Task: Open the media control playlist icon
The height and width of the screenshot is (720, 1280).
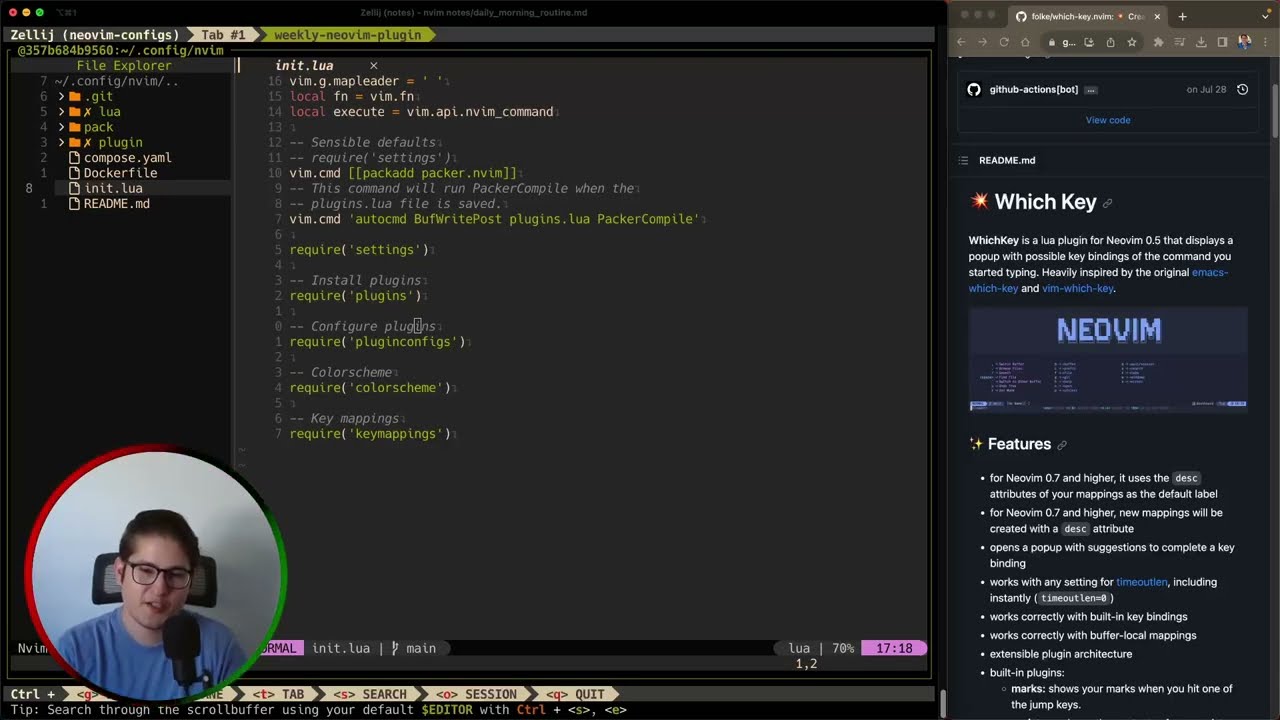Action: (x=1180, y=42)
